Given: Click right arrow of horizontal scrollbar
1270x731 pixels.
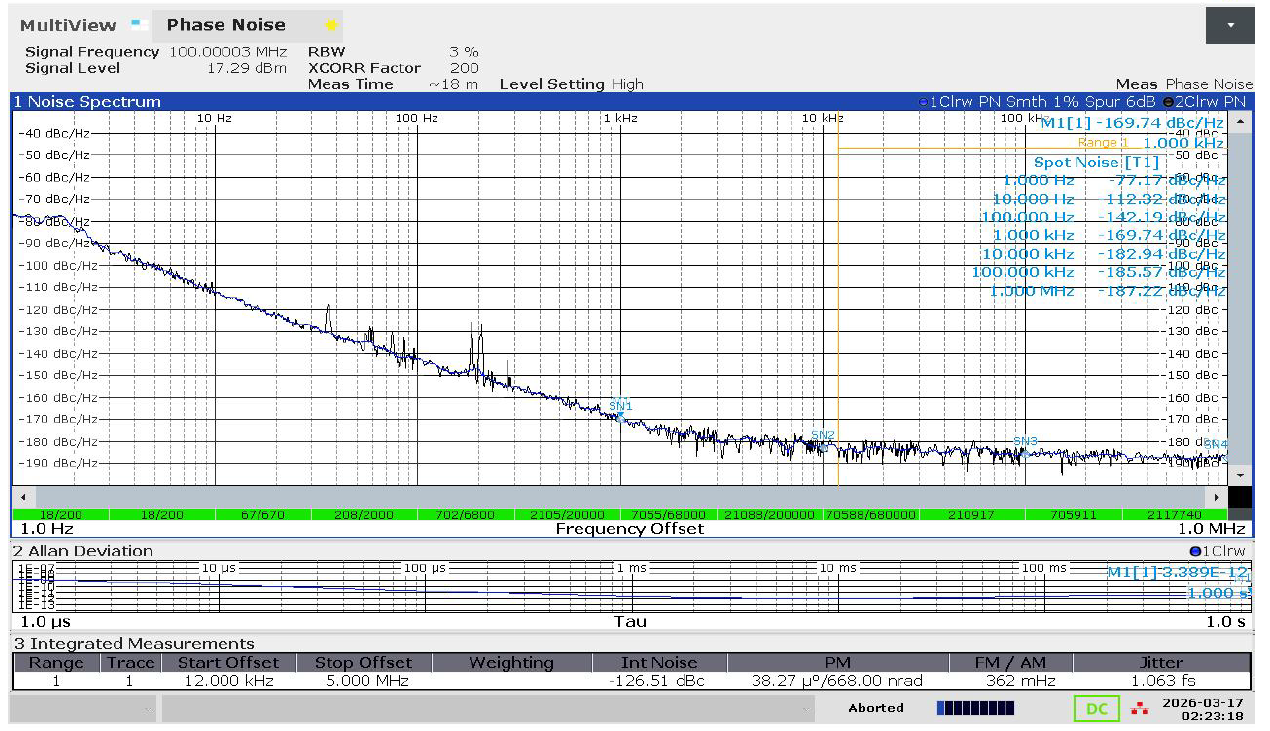Looking at the screenshot, I should [x=1217, y=497].
